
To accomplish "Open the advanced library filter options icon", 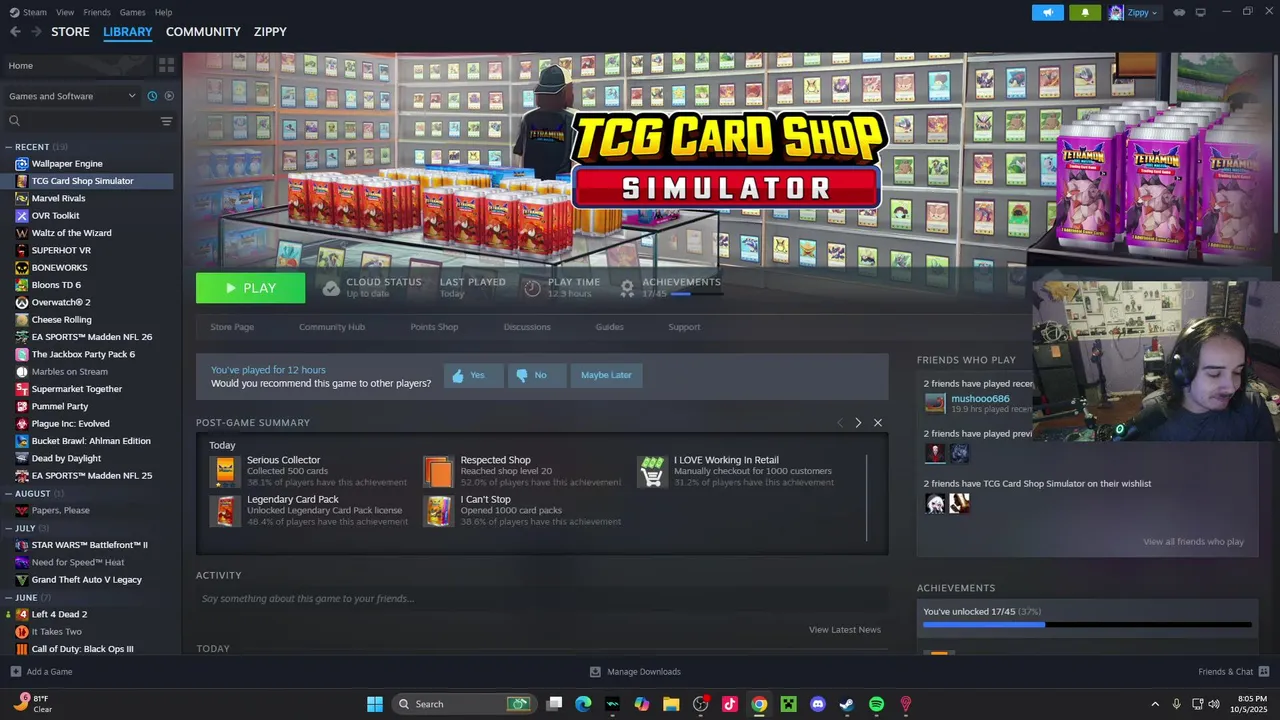I will point(166,121).
